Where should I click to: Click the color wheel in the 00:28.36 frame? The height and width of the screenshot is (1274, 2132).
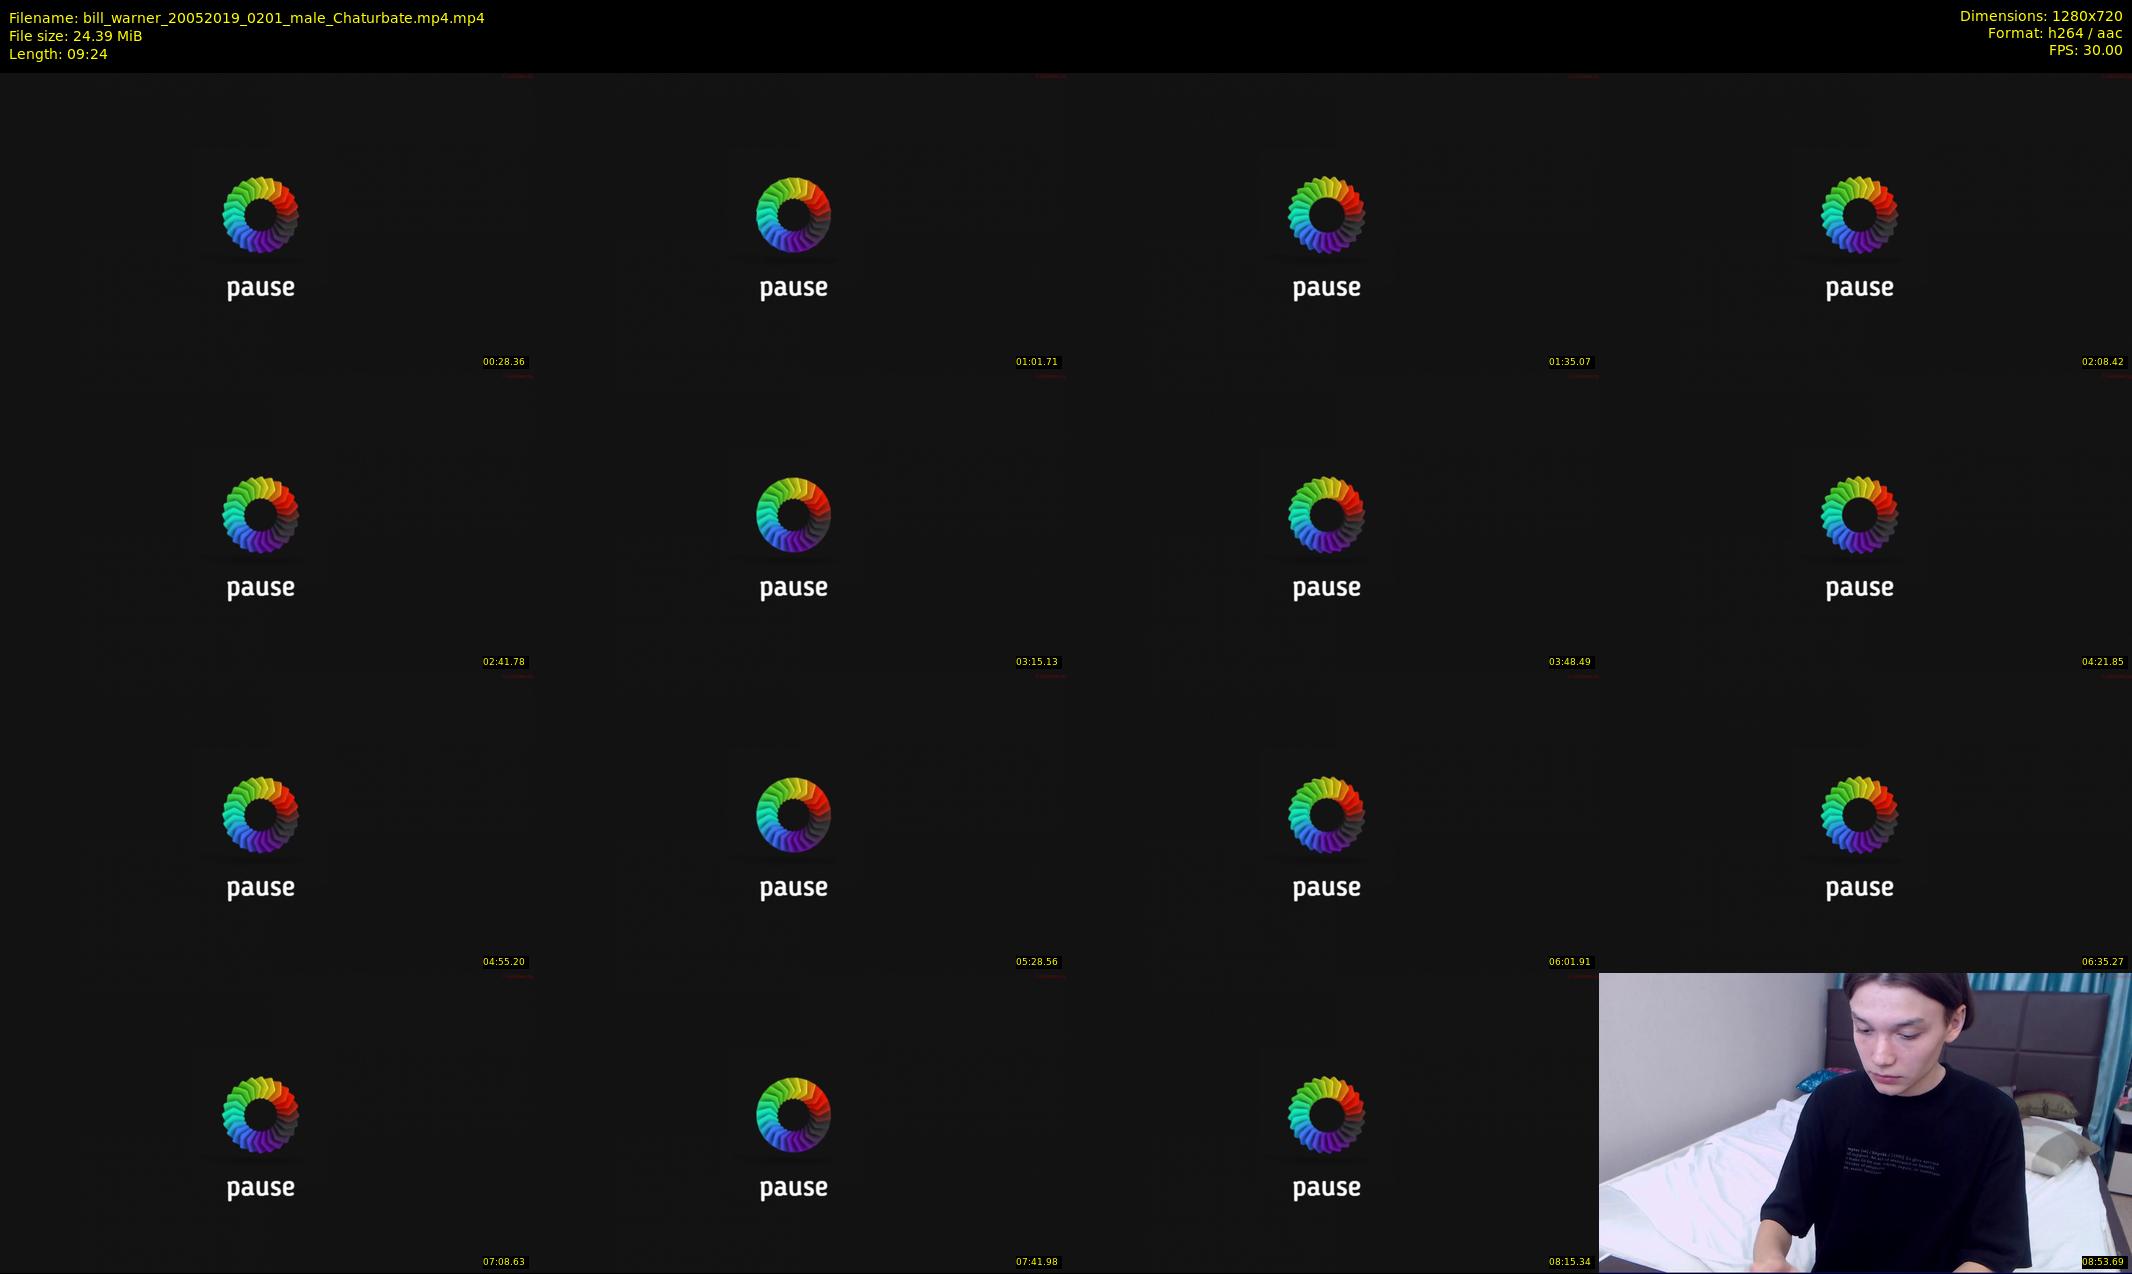click(260, 215)
